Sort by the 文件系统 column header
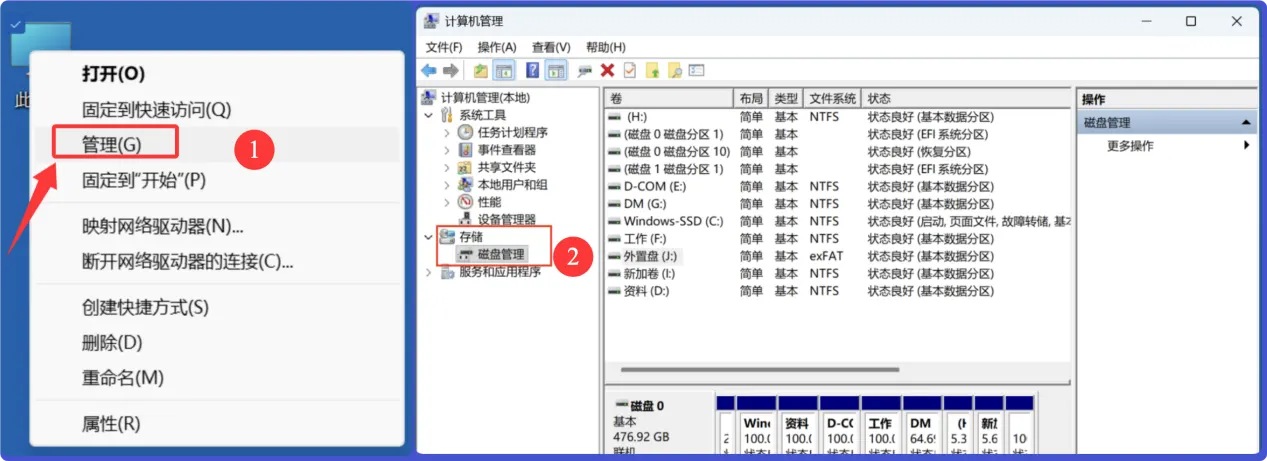 click(x=833, y=99)
